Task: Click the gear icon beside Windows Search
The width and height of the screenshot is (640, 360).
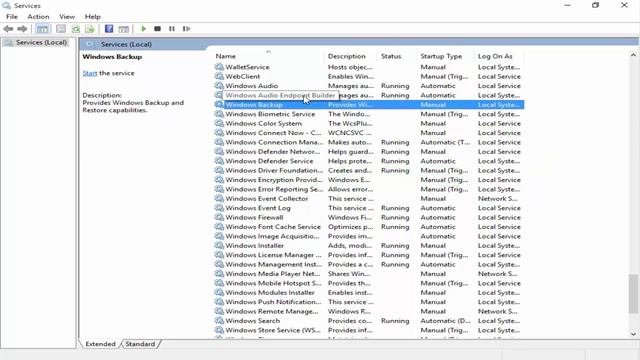Action: [219, 320]
